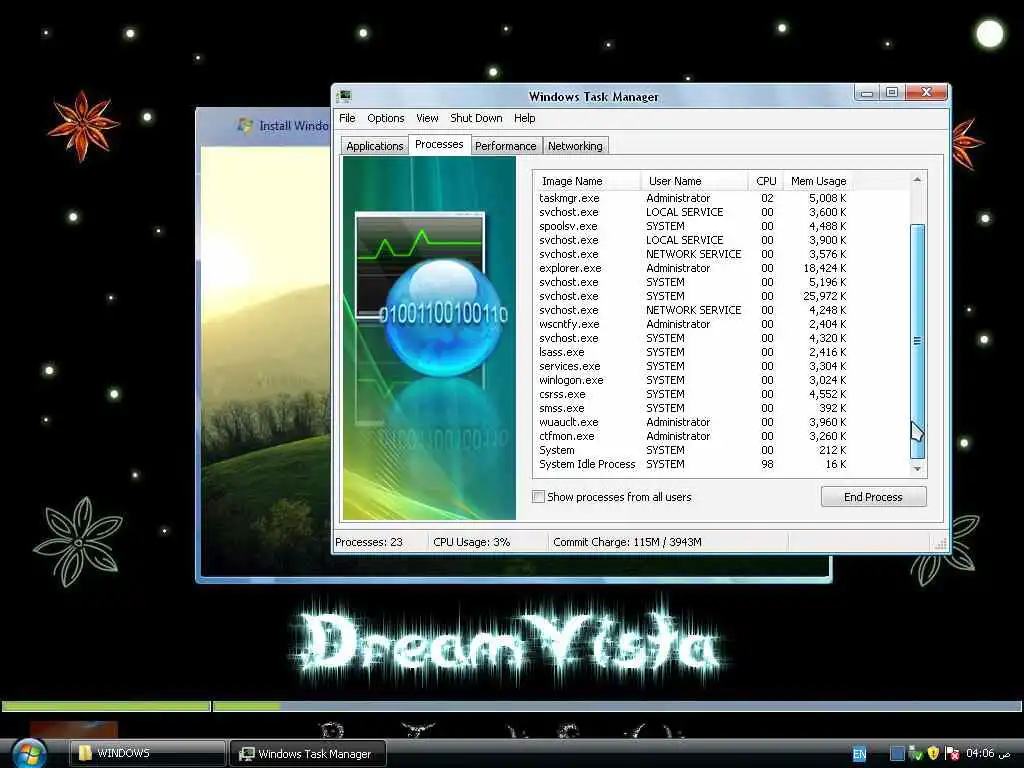Click the EN language indicator in tray
The image size is (1024, 768).
click(859, 754)
